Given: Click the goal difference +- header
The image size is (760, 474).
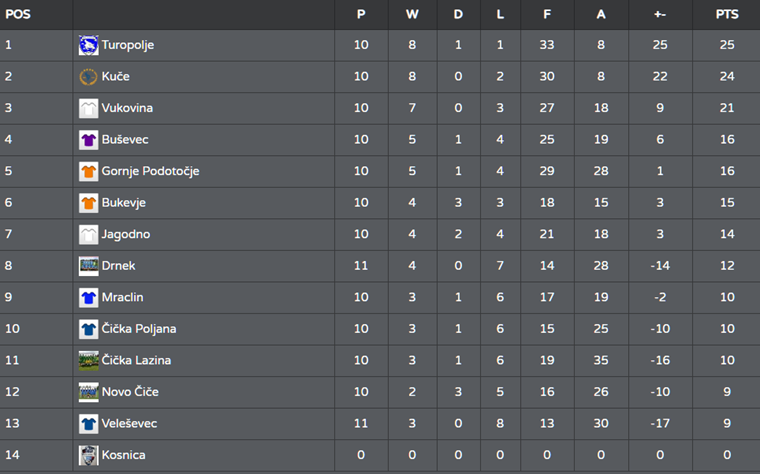Looking at the screenshot, I should coord(660,15).
